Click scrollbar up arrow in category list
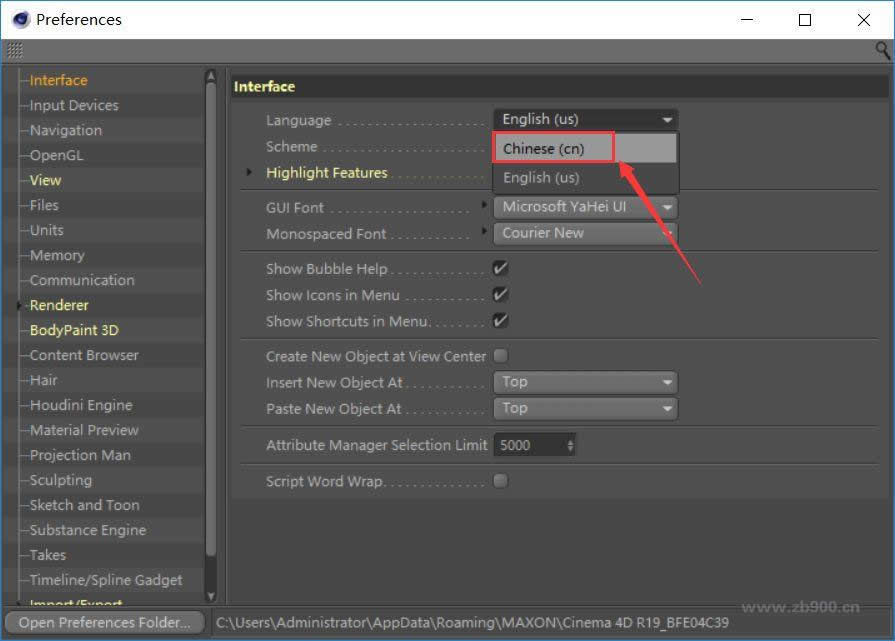This screenshot has width=895, height=641. click(211, 76)
